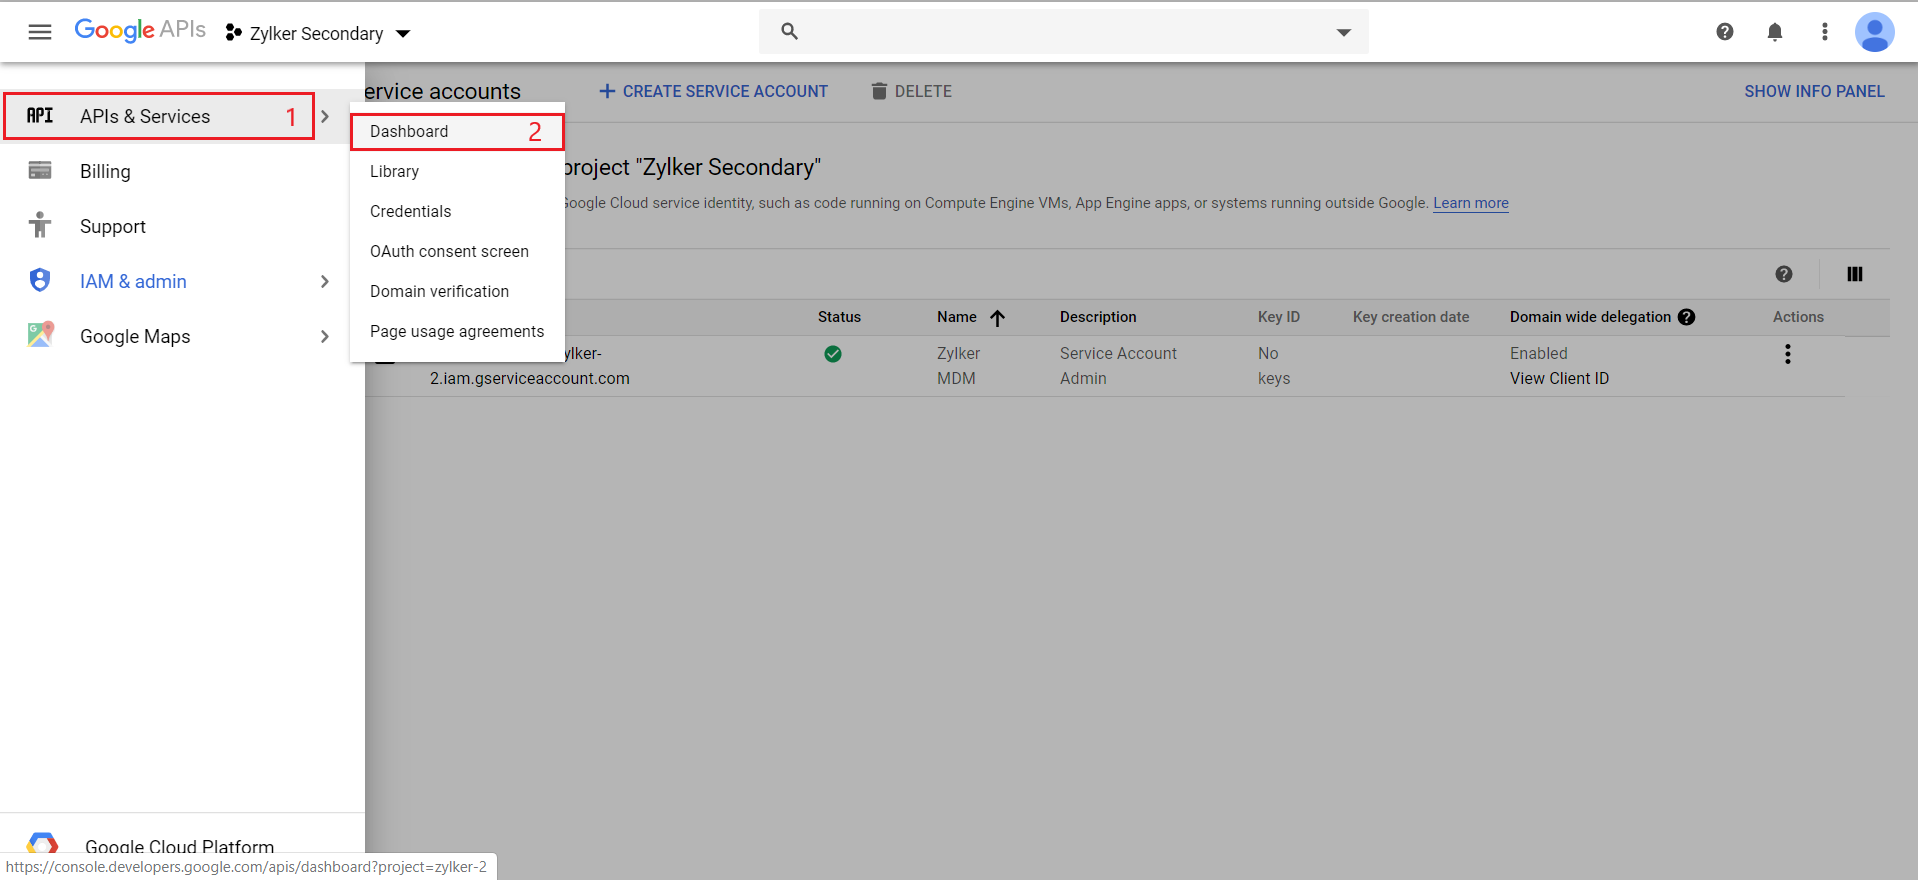
Task: Click the trash icon next to Delete
Action: (x=879, y=91)
